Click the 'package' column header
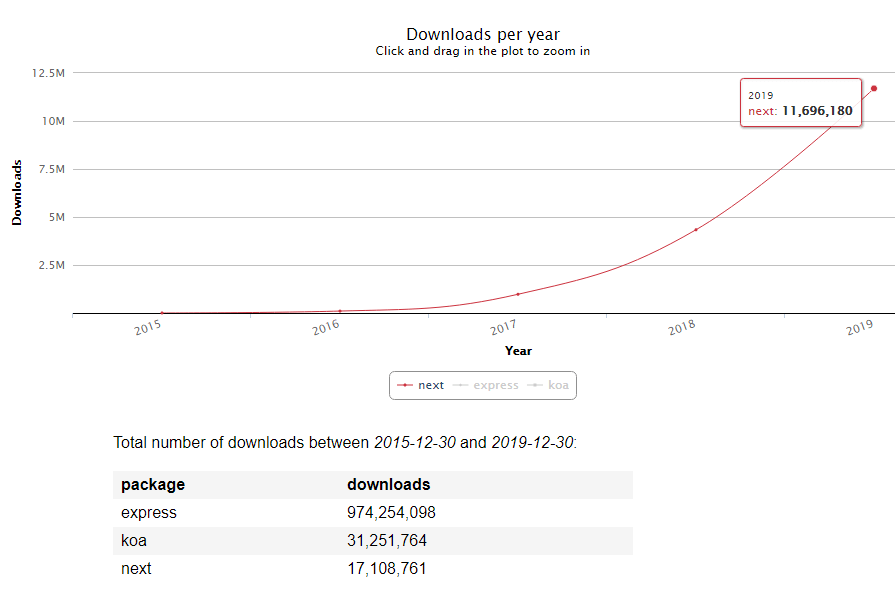This screenshot has width=895, height=600. [153, 485]
